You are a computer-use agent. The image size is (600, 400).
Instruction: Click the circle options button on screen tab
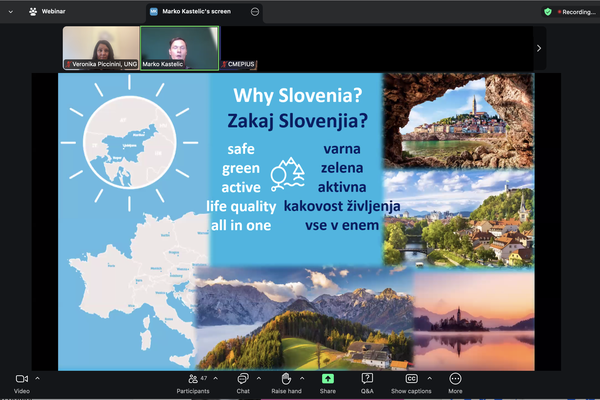255,12
